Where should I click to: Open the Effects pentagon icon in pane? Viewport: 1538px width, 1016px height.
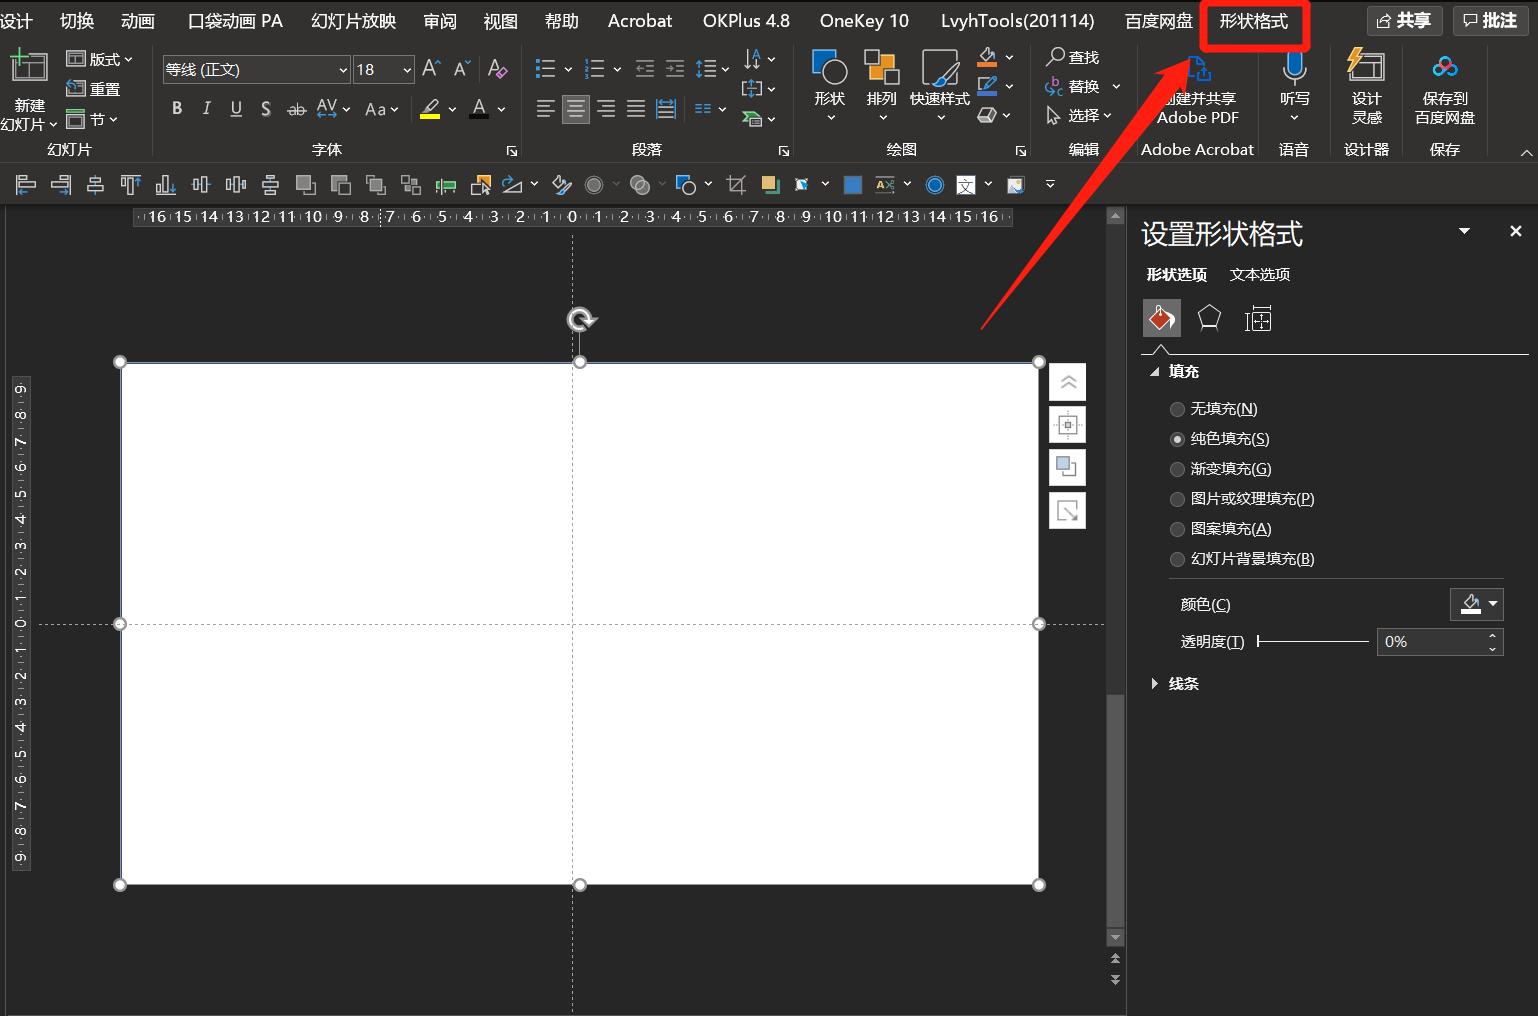tap(1209, 319)
